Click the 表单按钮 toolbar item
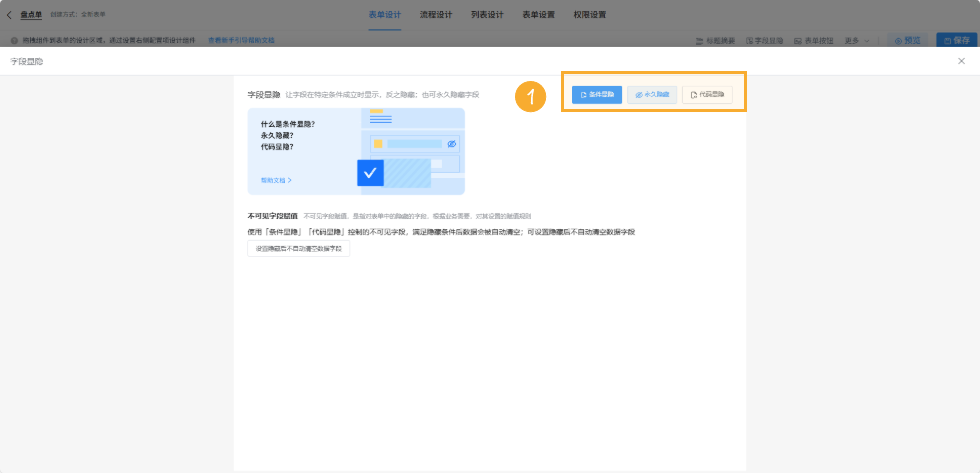Viewport: 980px width, 473px height. [814, 41]
